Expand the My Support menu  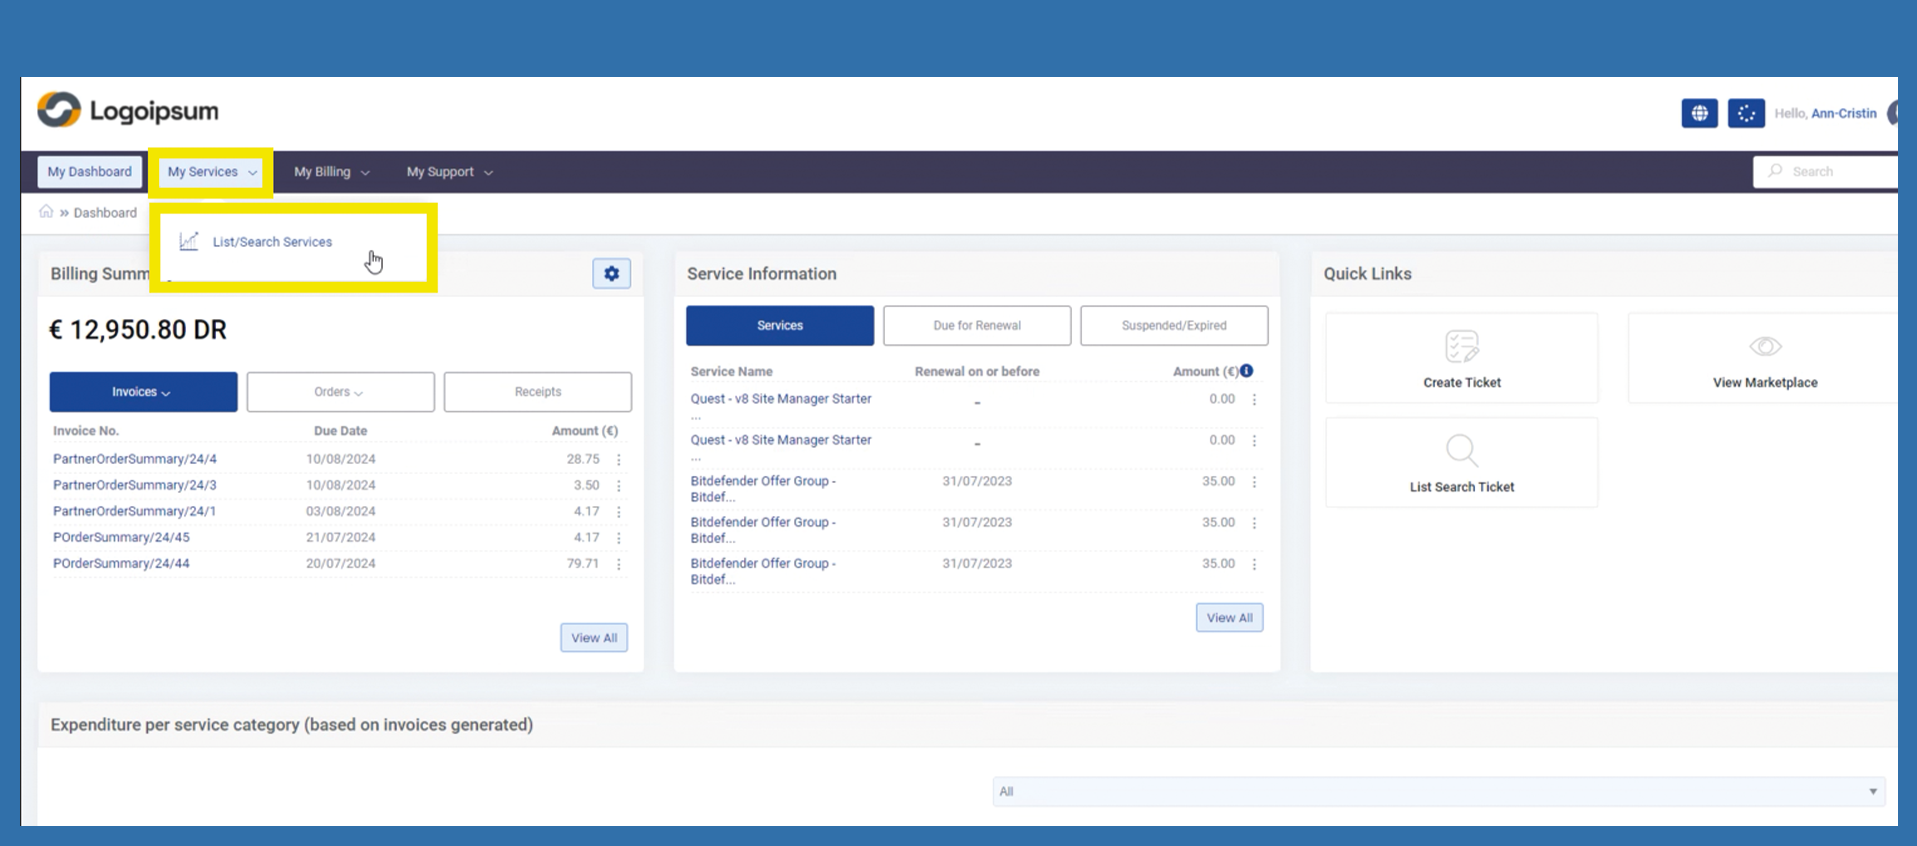pos(449,172)
